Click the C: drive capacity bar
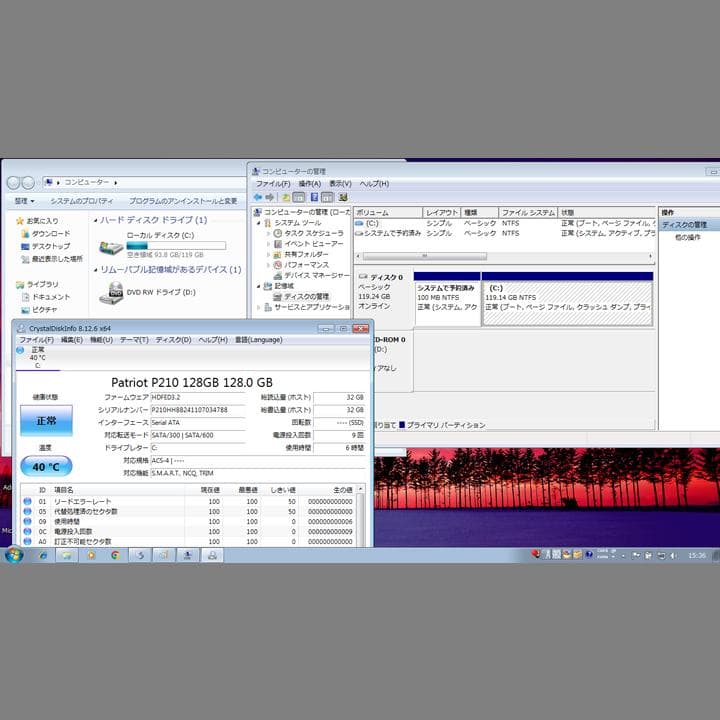Viewport: 720px width, 720px height. (x=176, y=246)
